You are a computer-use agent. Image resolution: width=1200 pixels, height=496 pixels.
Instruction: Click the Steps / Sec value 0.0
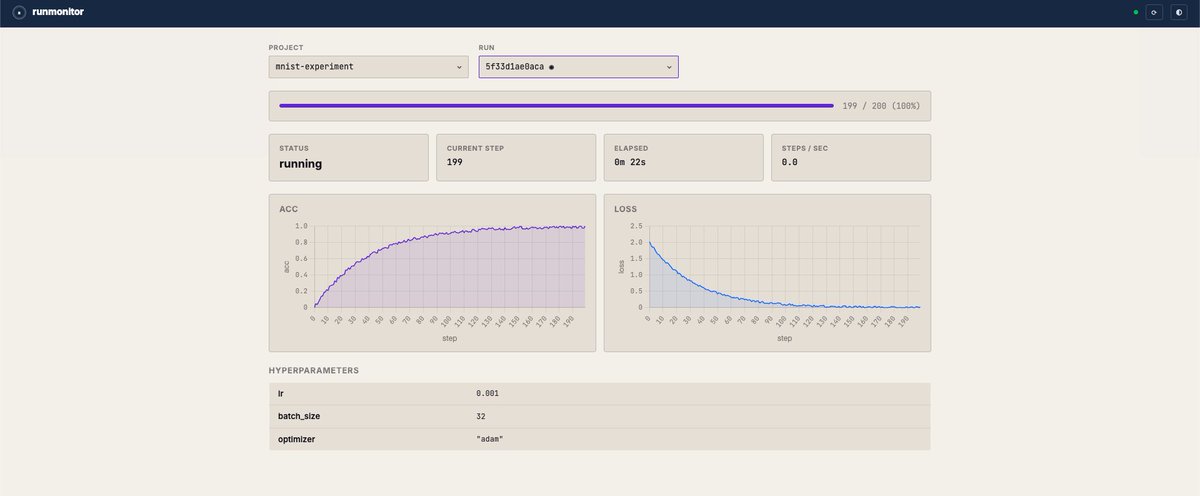coord(789,162)
